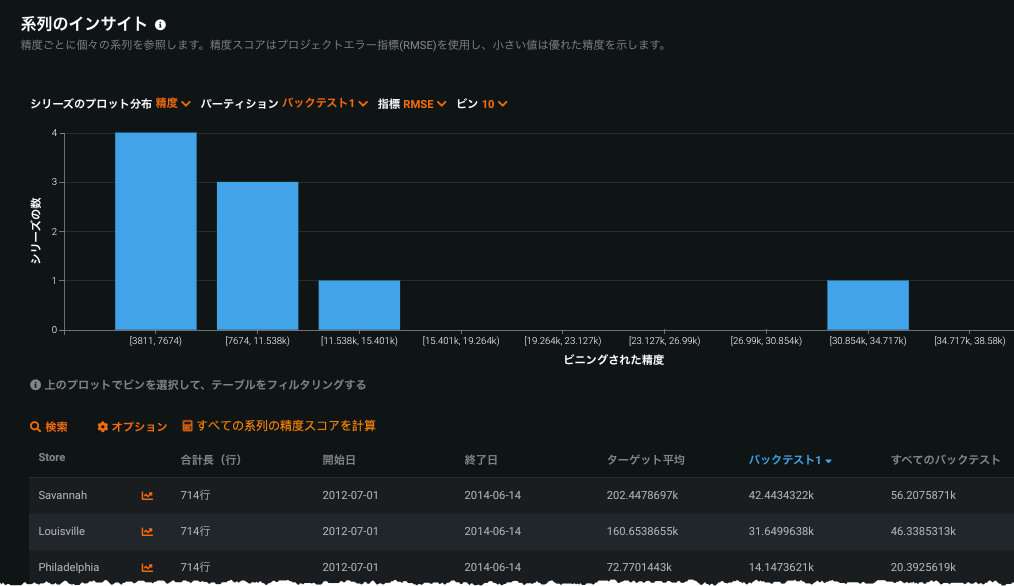Click すべてのバックテスト column header
Image resolution: width=1014 pixels, height=586 pixels.
pos(945,460)
